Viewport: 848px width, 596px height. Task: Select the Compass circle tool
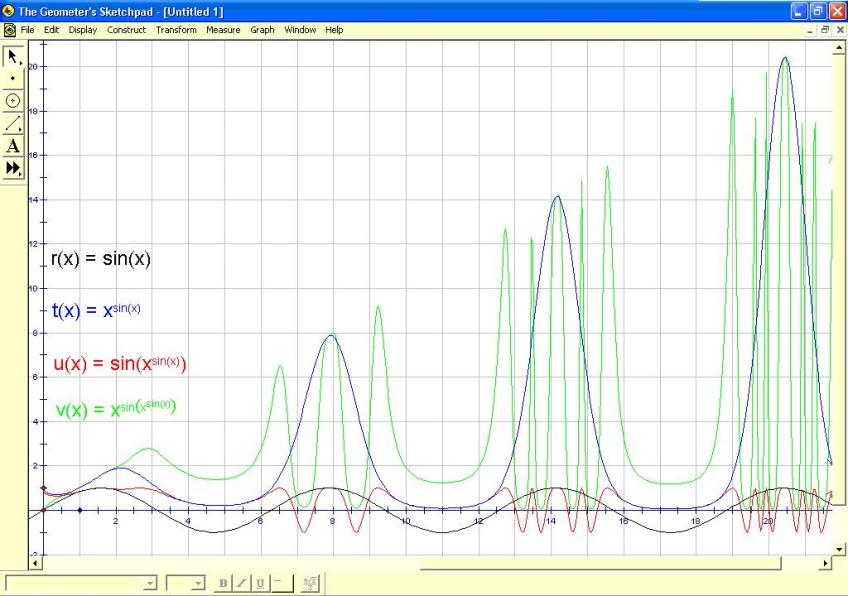tap(13, 101)
